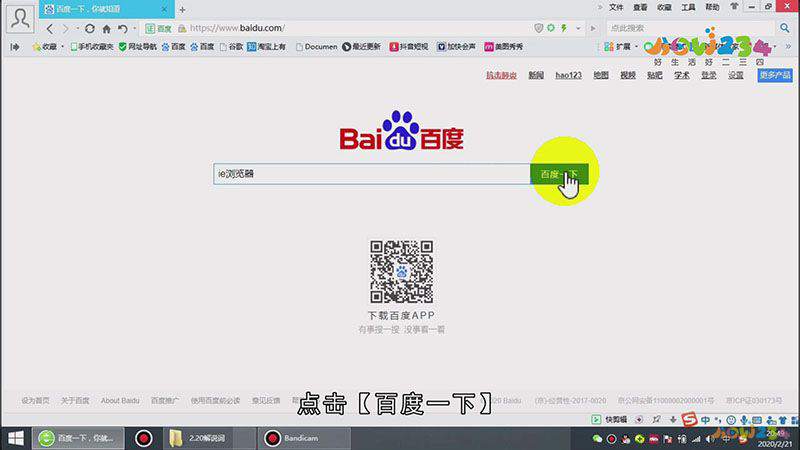Switch to 百度一下 browser taskbar item
This screenshot has height=450, width=800.
coord(79,438)
